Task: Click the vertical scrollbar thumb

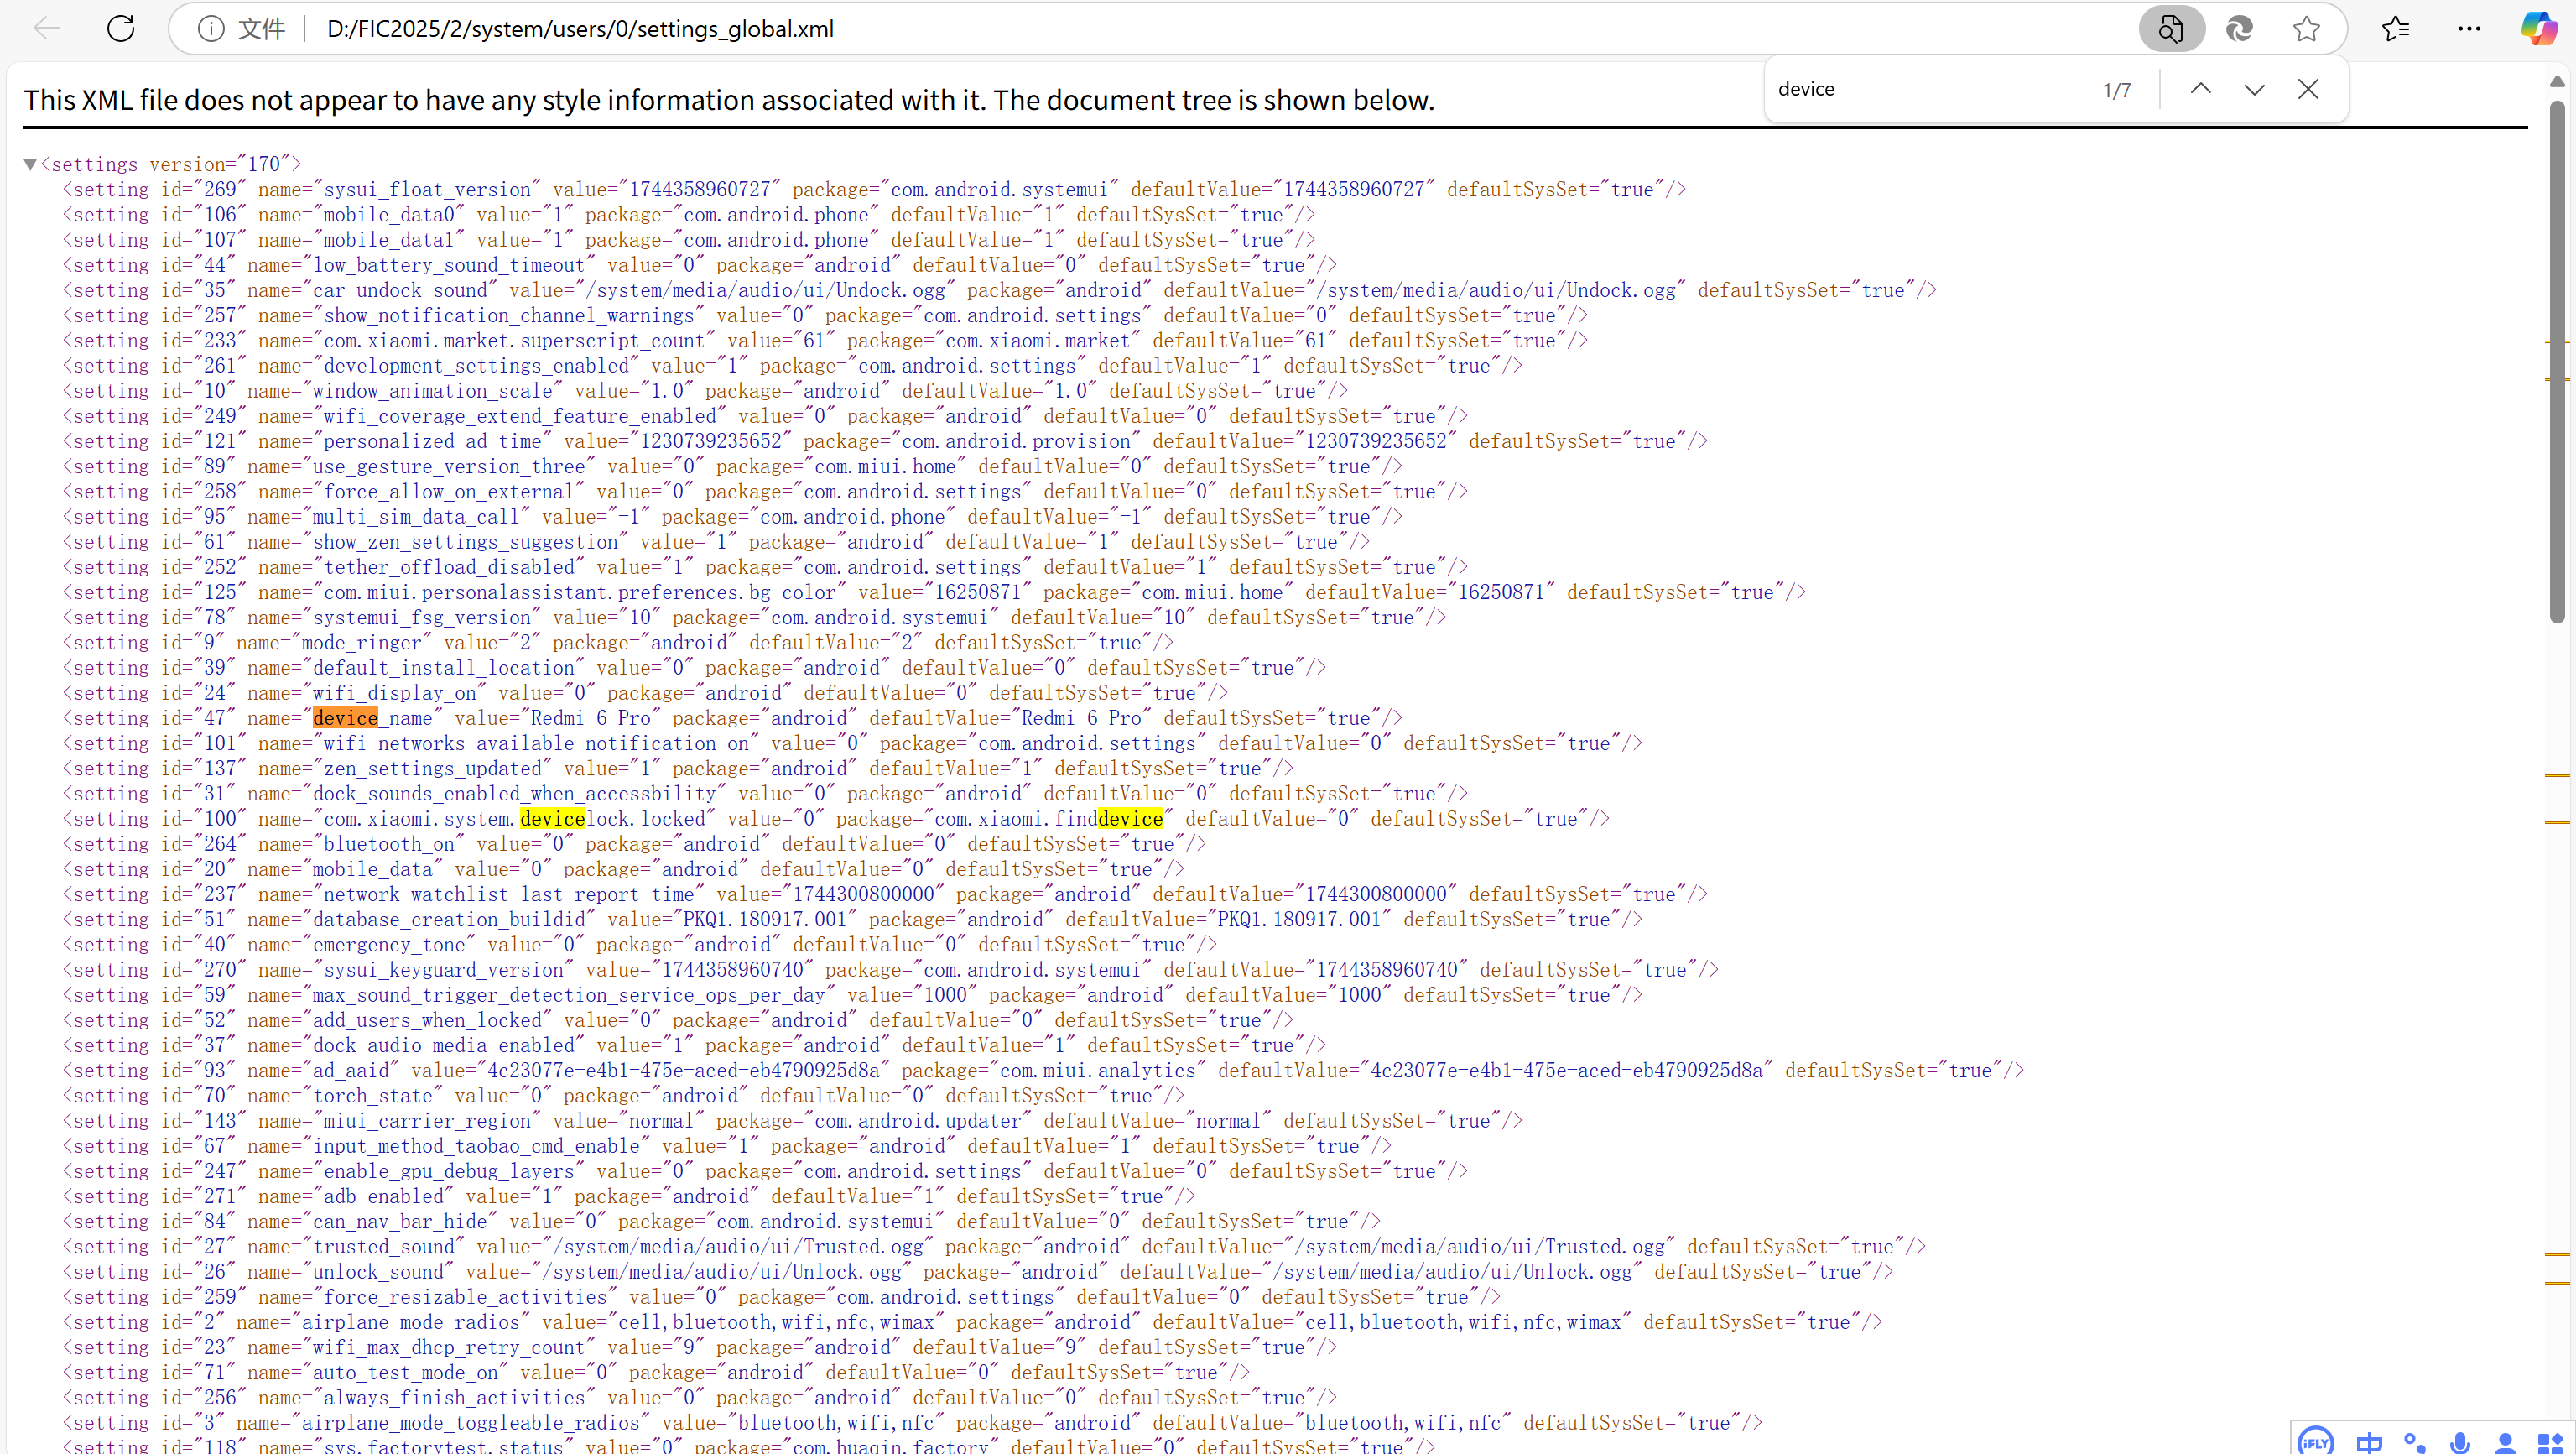Action: [x=2557, y=360]
